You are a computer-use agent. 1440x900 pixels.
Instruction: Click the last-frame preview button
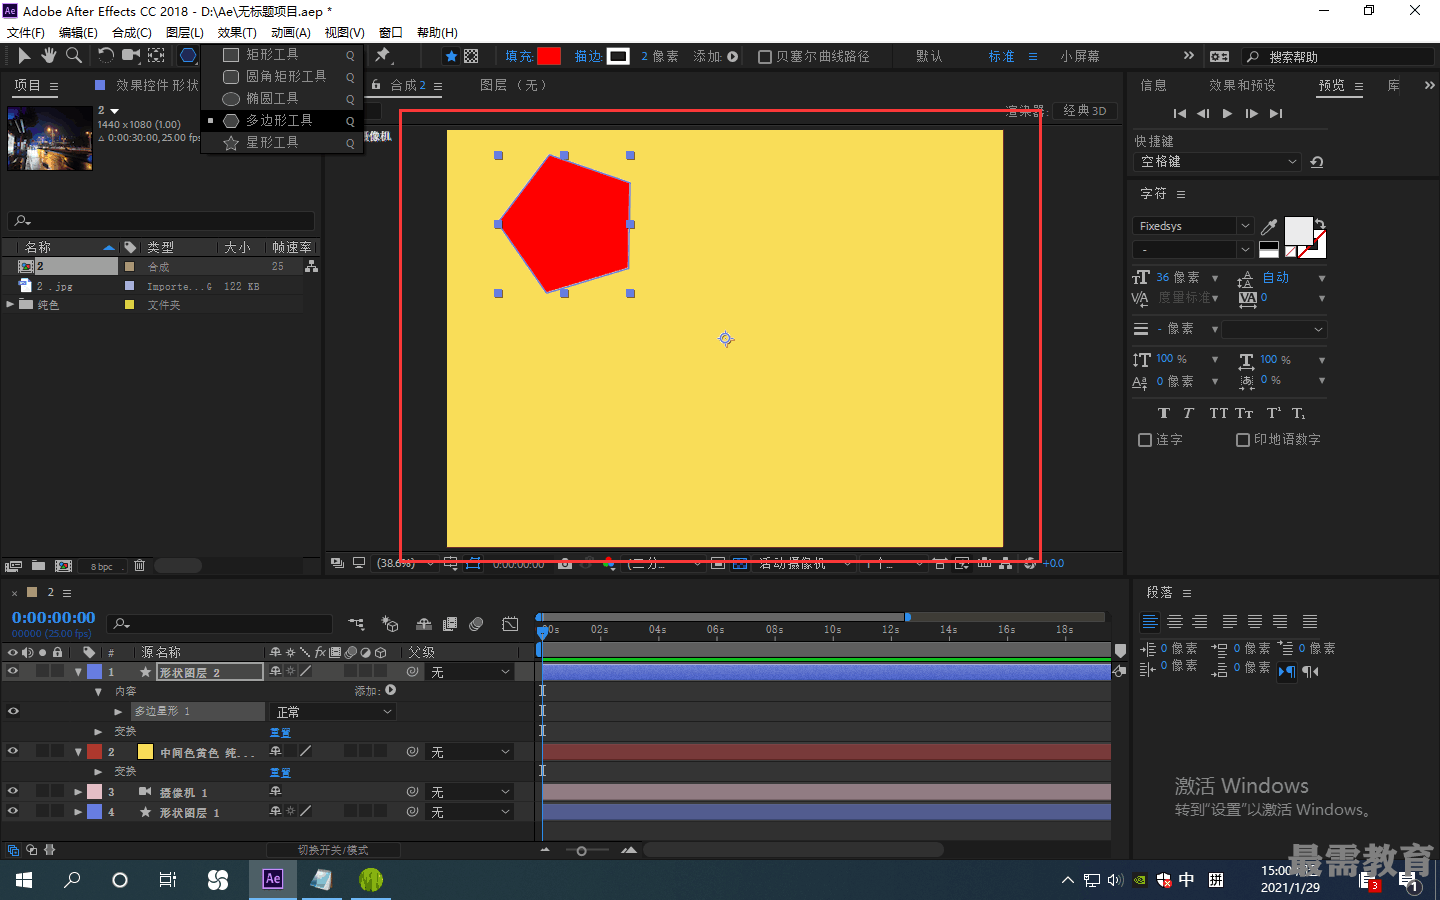tap(1276, 114)
